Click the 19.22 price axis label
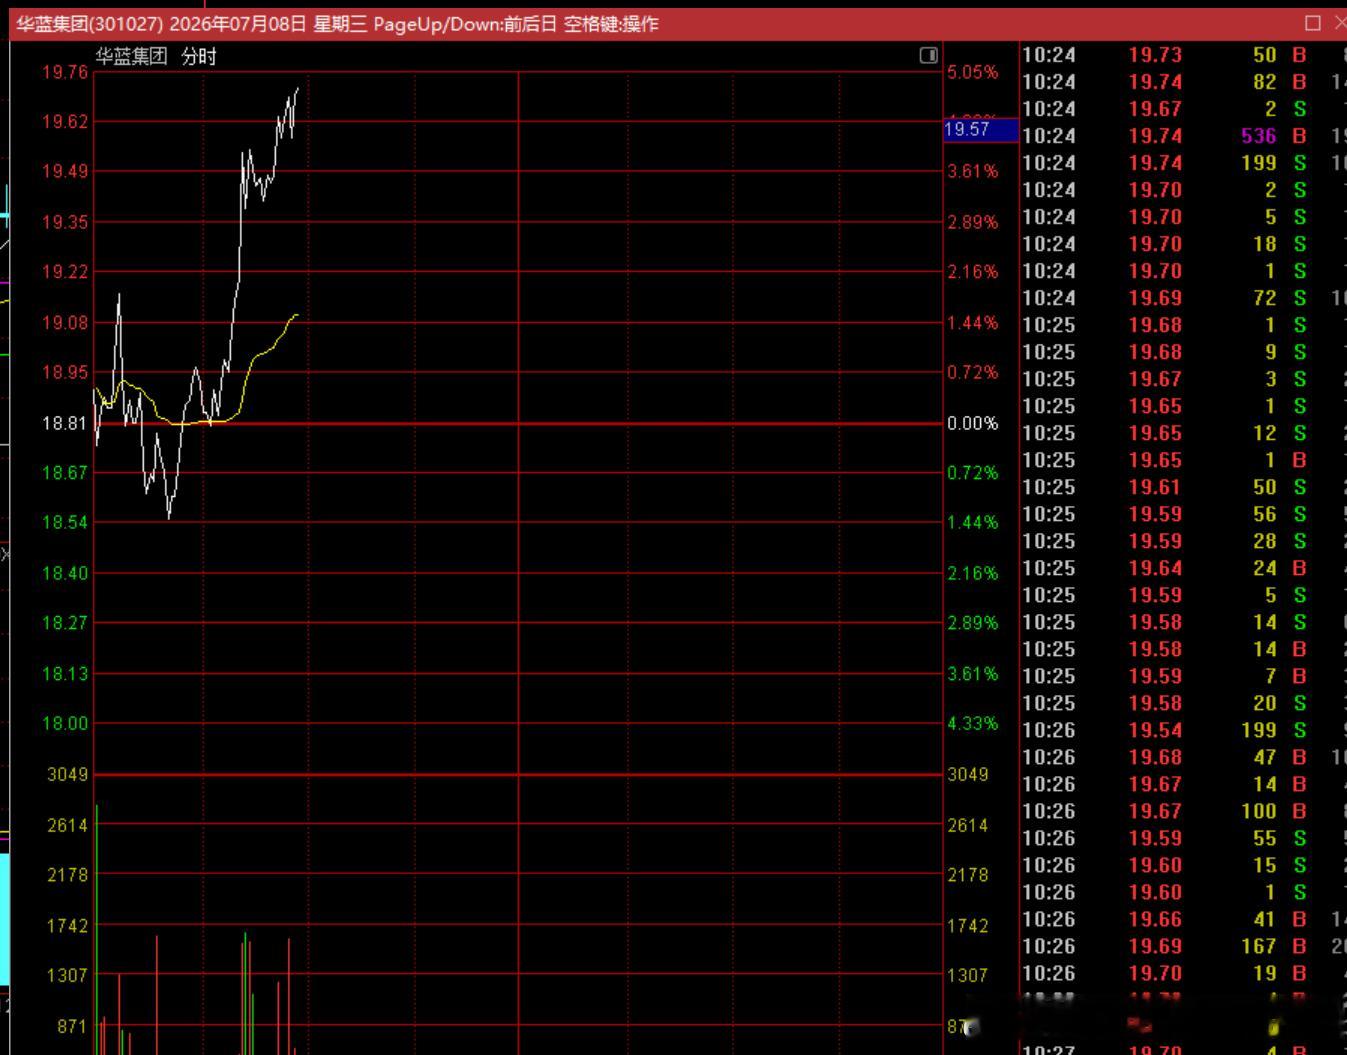The width and height of the screenshot is (1347, 1055). click(65, 272)
